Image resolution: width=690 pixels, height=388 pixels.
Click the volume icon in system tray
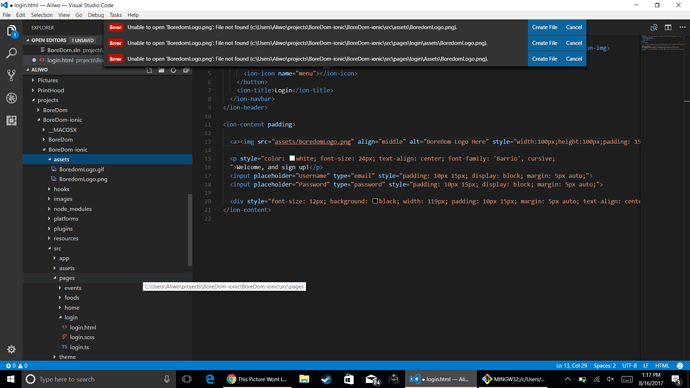coord(610,379)
